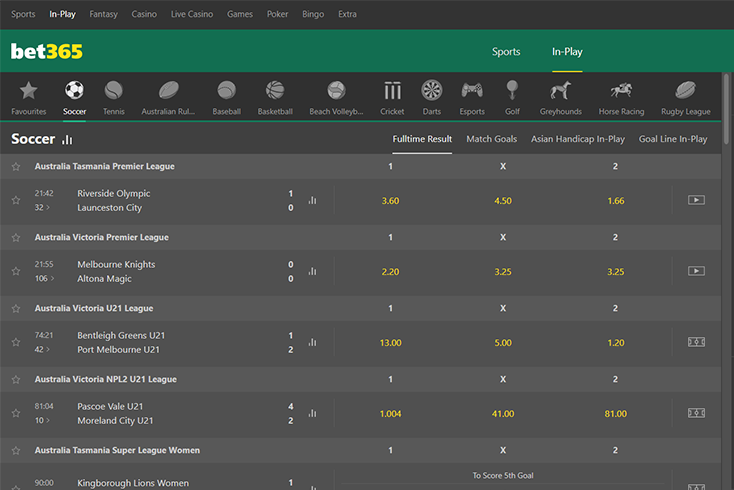Select the Golf icon
Image resolution: width=734 pixels, height=490 pixels.
512,90
